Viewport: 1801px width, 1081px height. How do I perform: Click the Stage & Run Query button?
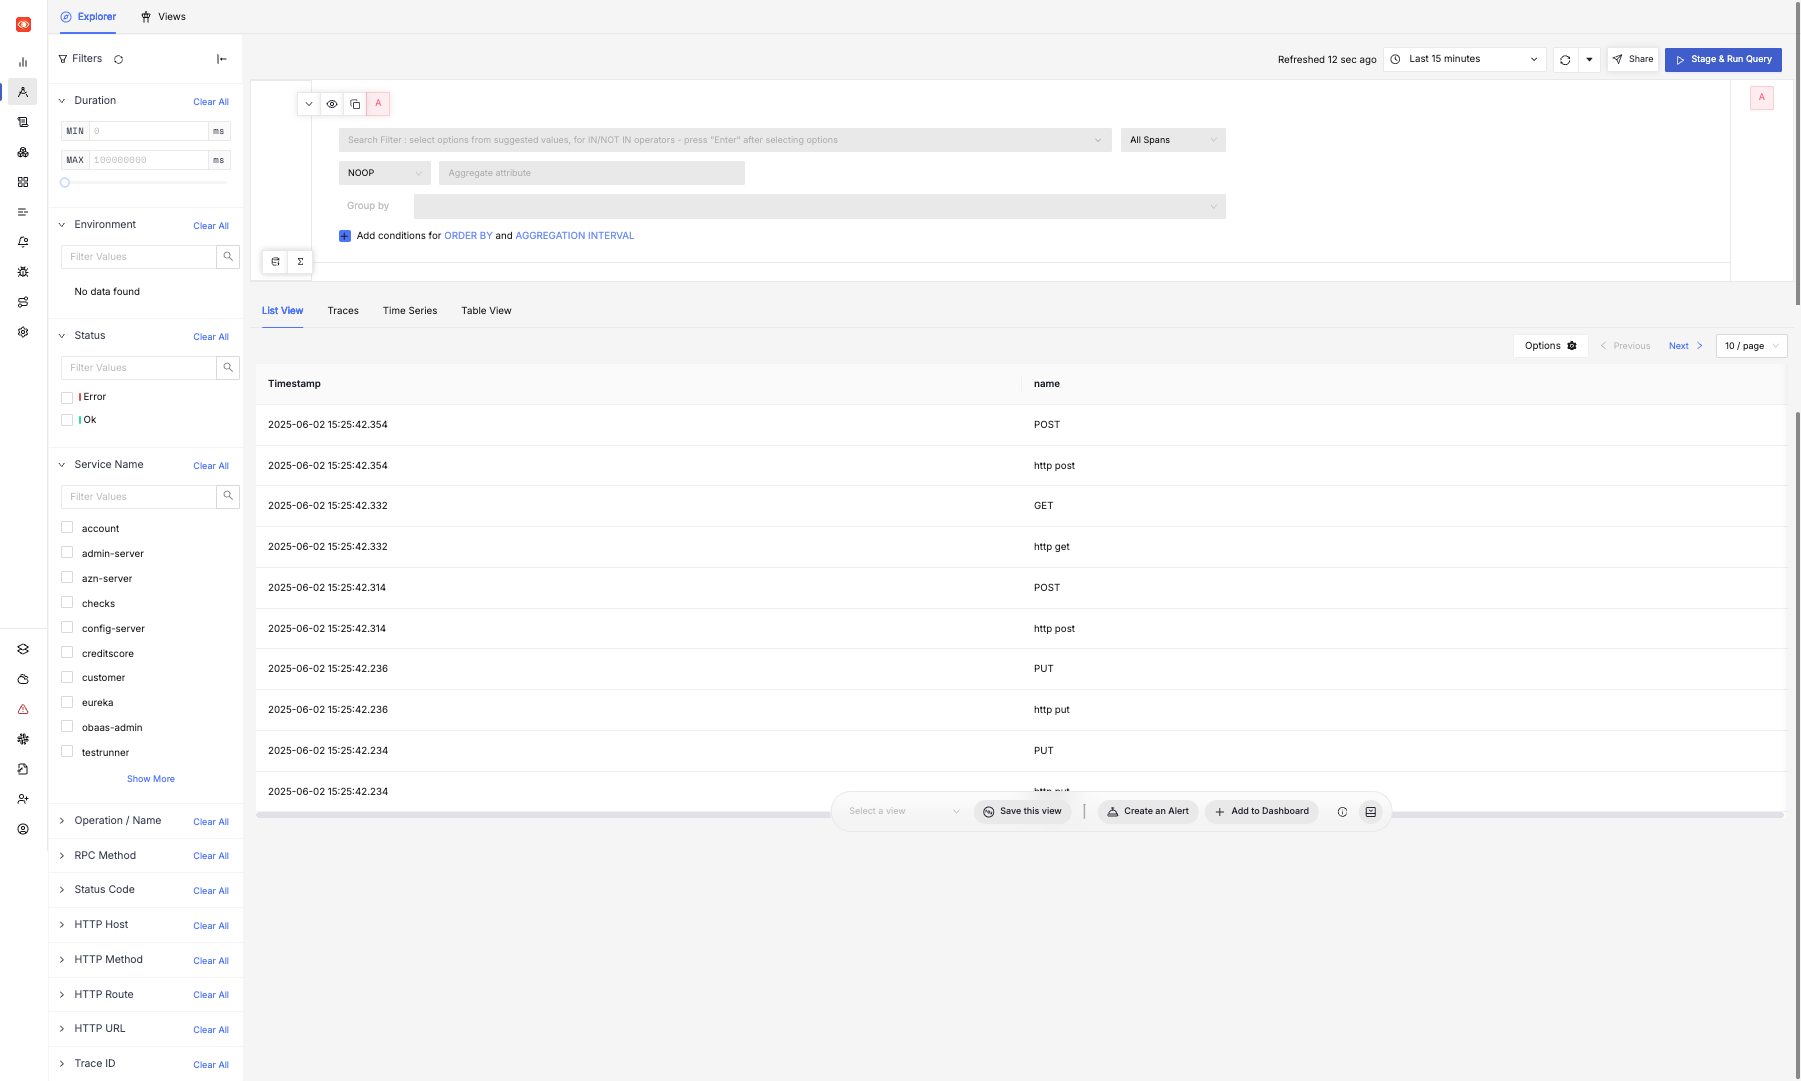tap(1723, 59)
